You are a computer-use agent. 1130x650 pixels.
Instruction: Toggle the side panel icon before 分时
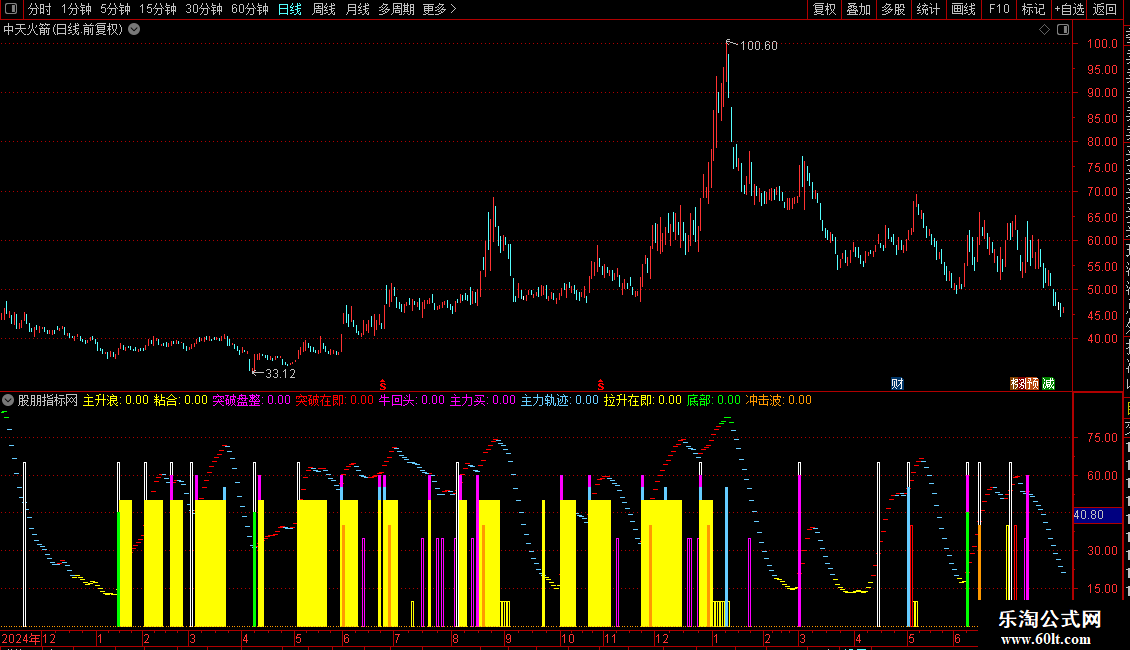click(x=11, y=9)
